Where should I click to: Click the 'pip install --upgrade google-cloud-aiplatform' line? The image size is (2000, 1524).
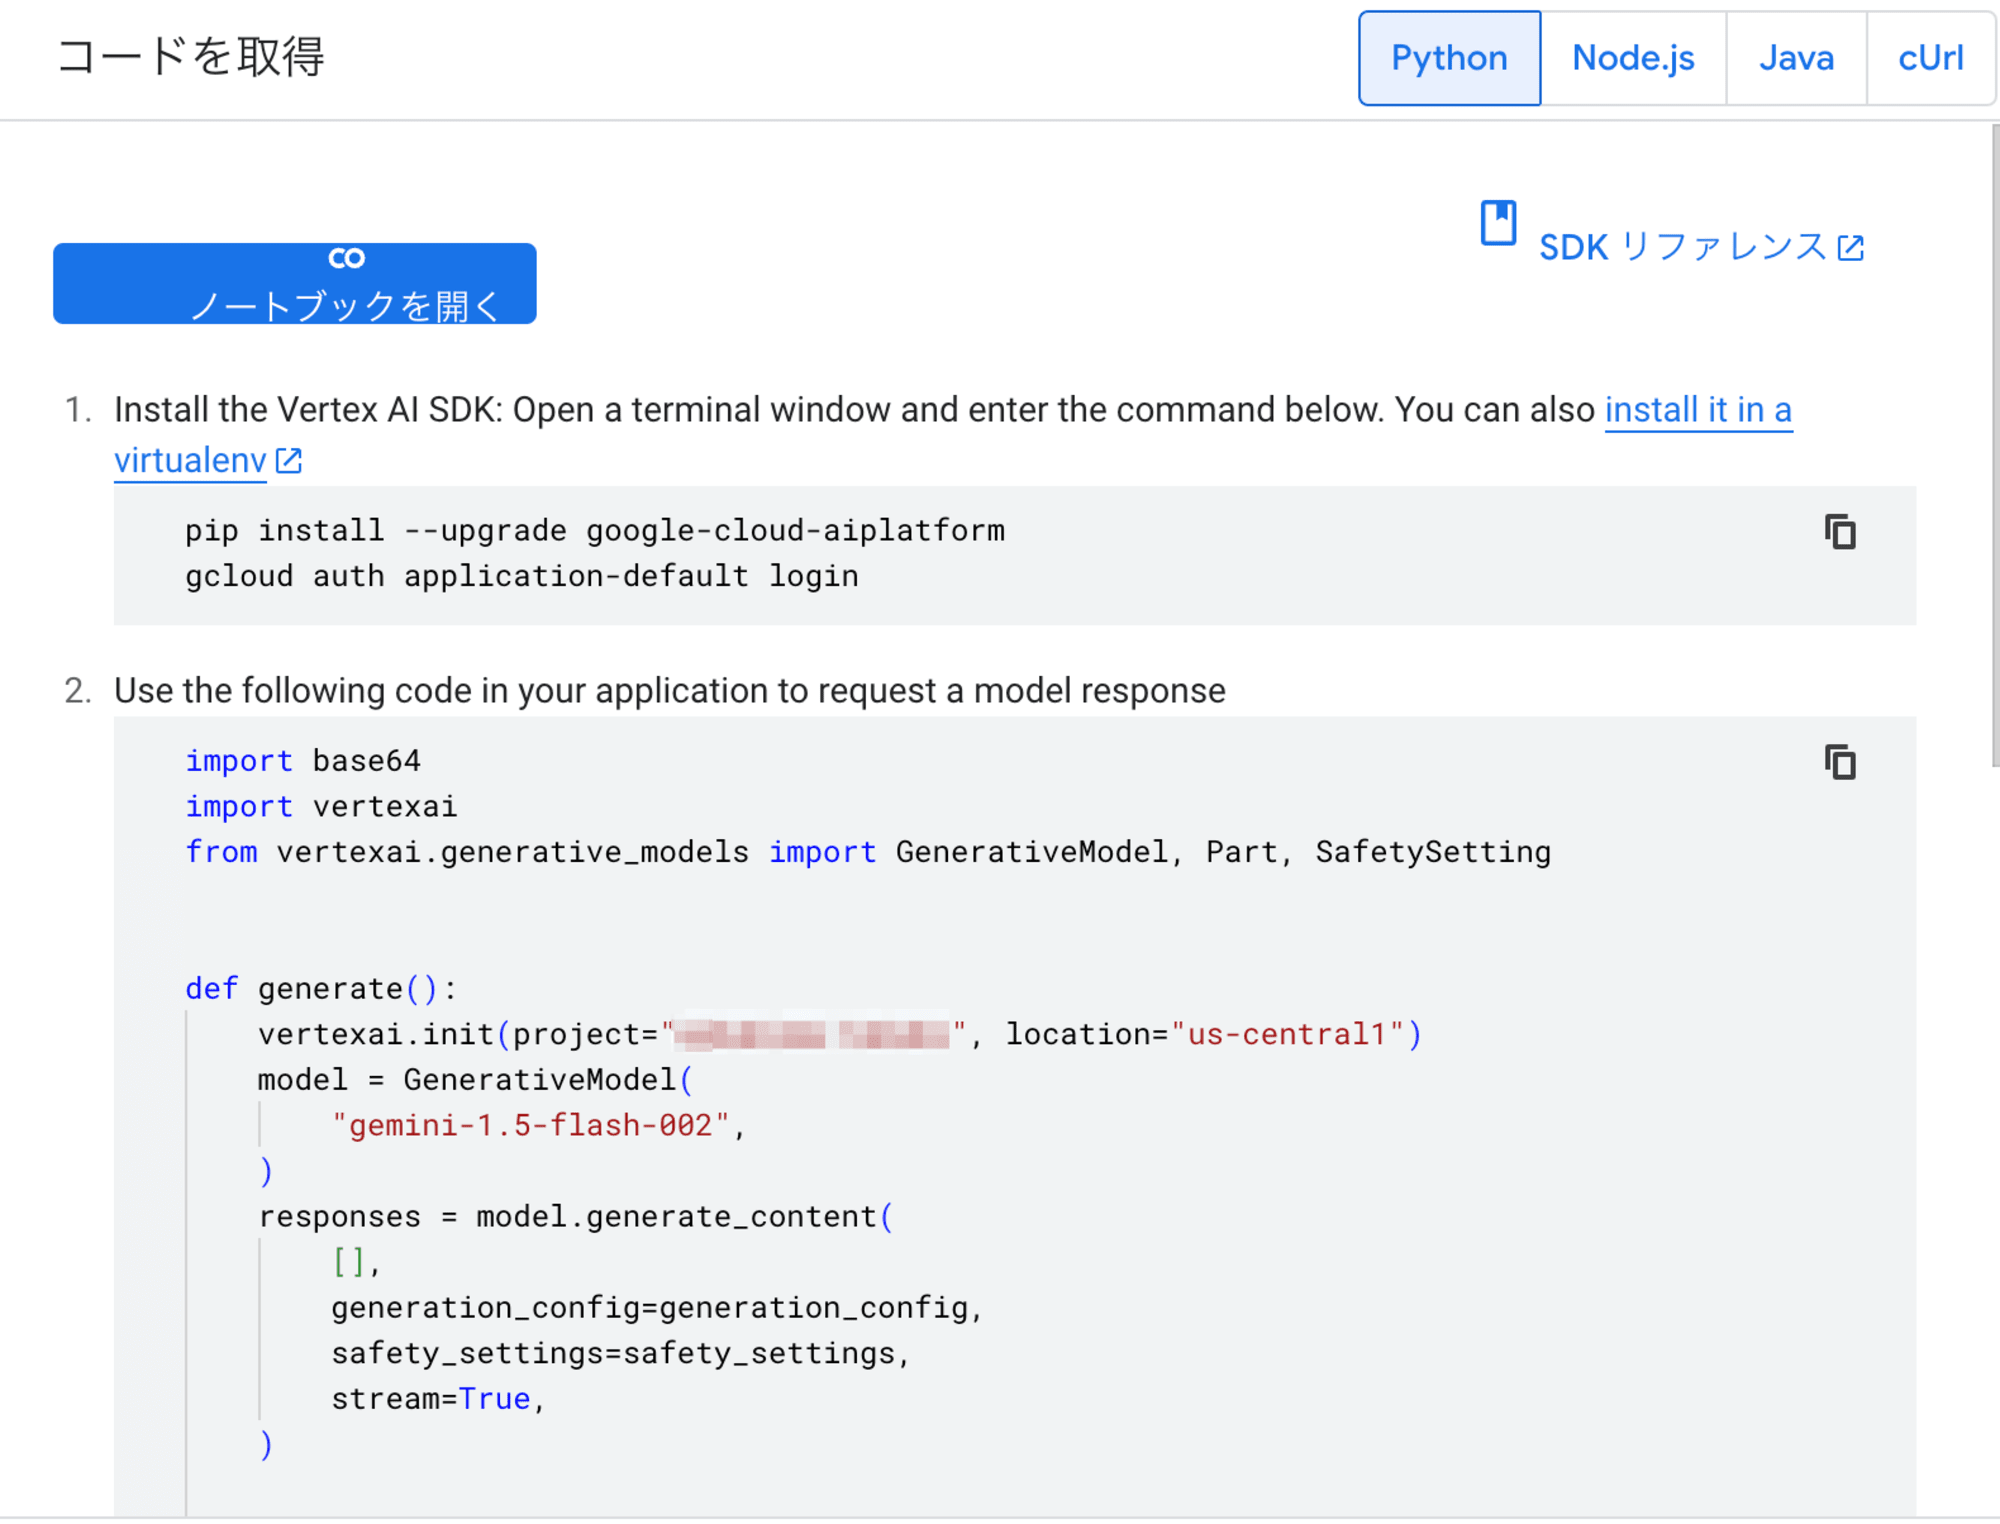pos(595,531)
